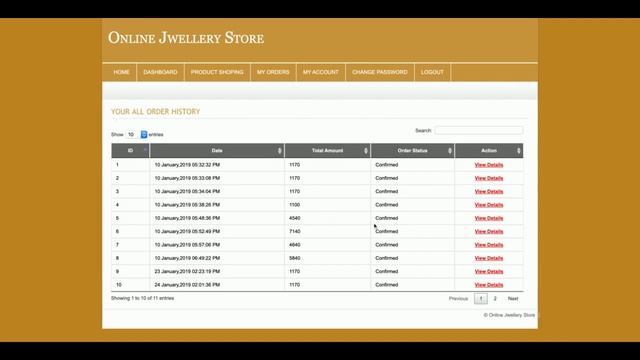
Task: Select MY ORDERS in navigation bar
Action: click(x=273, y=72)
